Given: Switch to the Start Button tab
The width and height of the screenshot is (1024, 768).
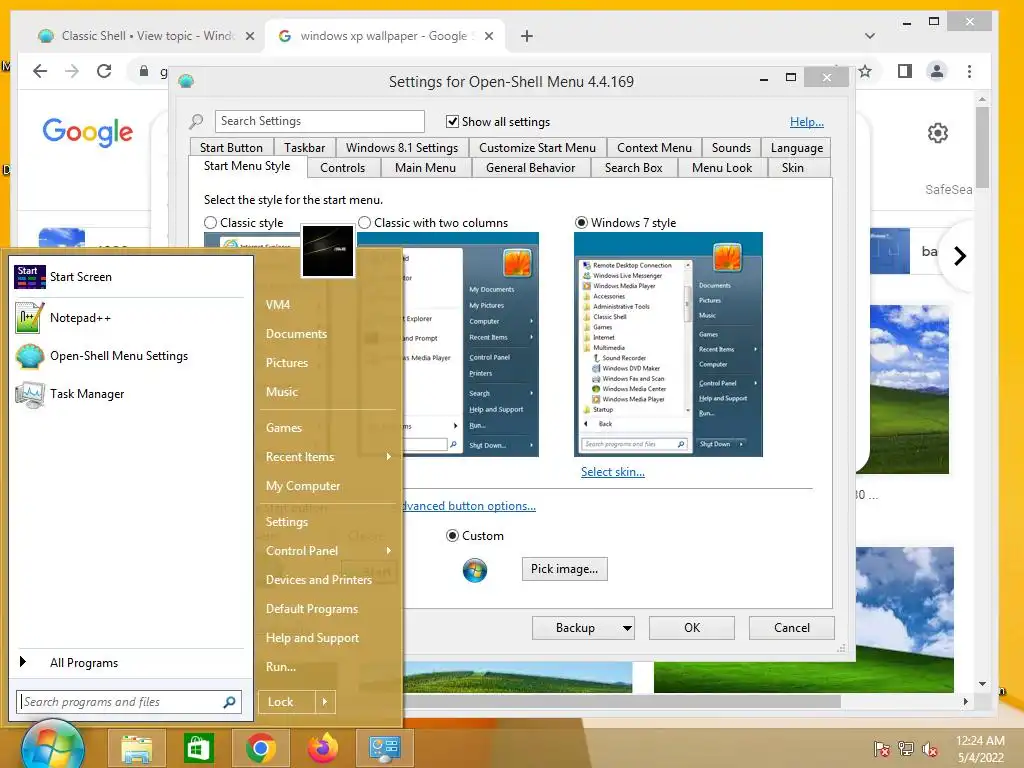Looking at the screenshot, I should (231, 148).
